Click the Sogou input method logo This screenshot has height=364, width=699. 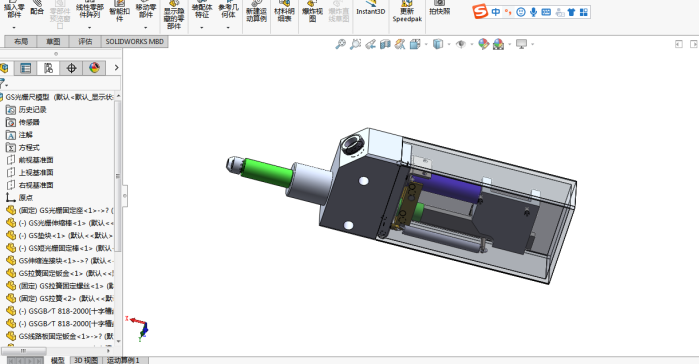pyautogui.click(x=480, y=12)
